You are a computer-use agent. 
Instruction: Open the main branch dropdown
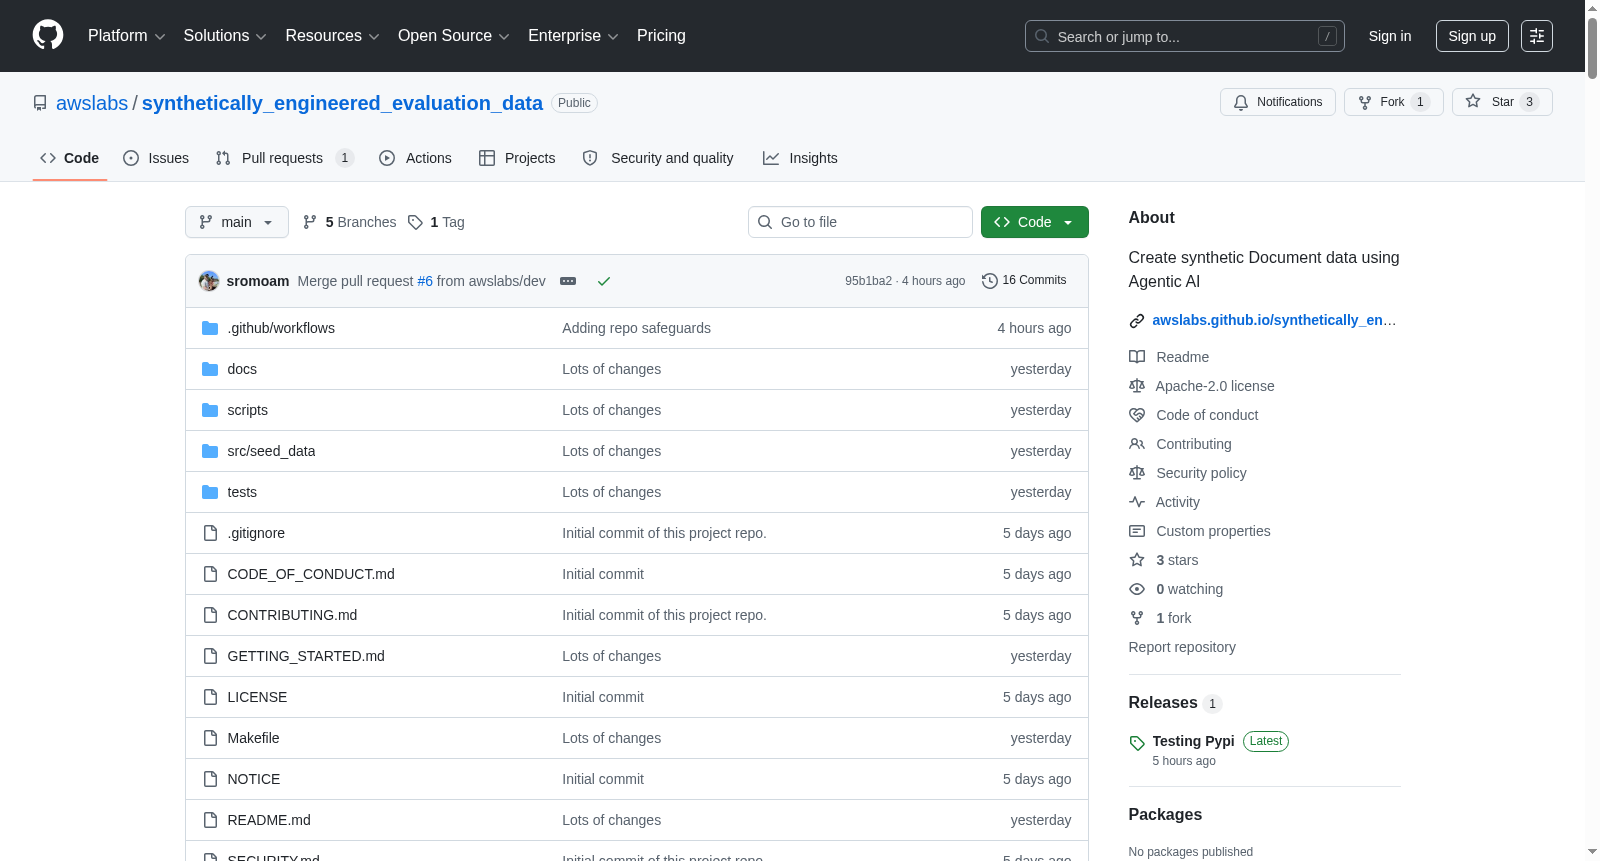pos(237,222)
